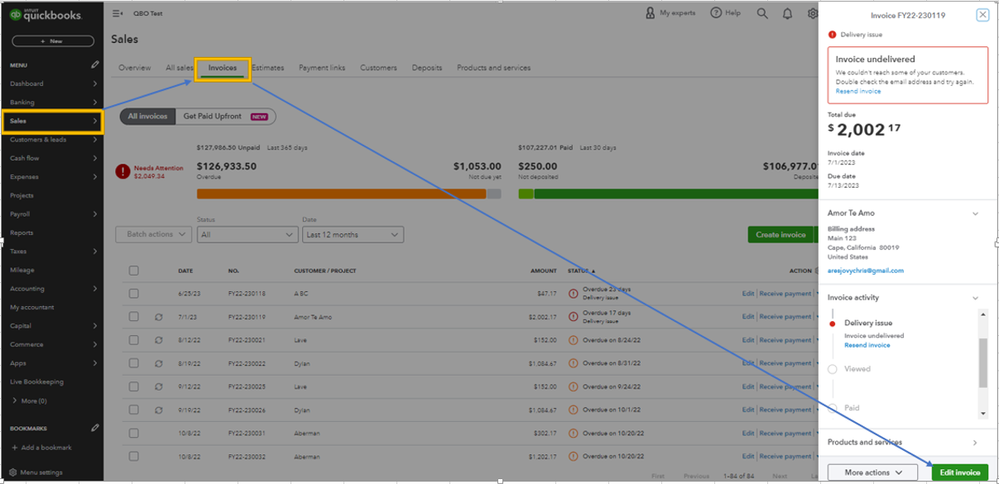Expand the Dashboard sidebar submenu
Viewport: 999px width, 484px height.
pyautogui.click(x=95, y=83)
